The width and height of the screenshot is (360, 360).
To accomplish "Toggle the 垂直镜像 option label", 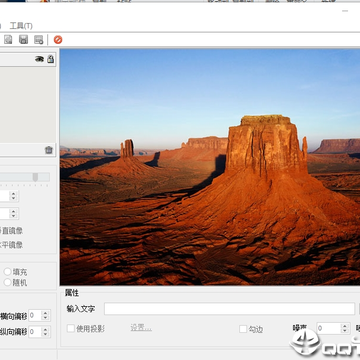I will [11, 231].
